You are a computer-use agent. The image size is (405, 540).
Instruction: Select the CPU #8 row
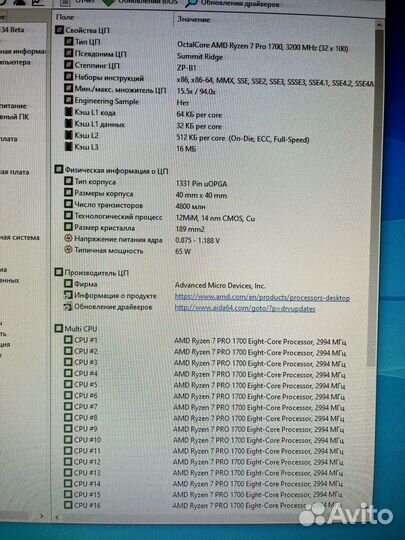click(205, 418)
